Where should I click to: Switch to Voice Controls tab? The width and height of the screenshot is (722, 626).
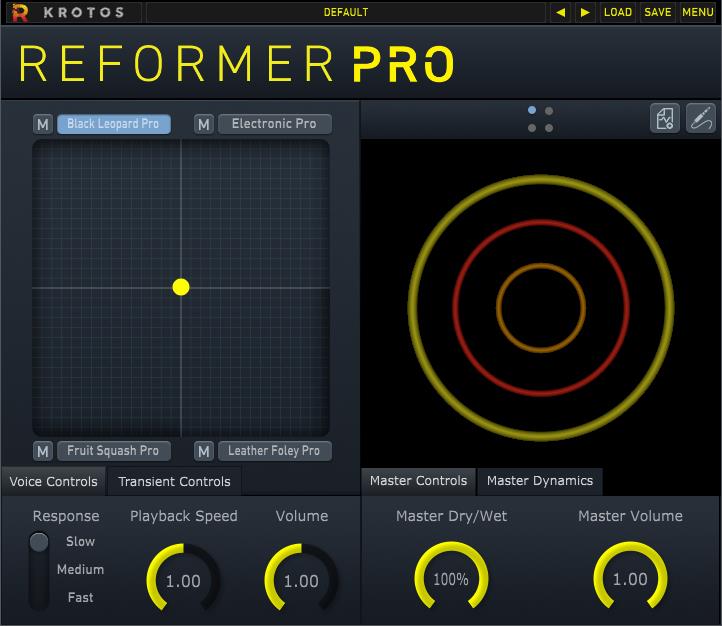tap(53, 481)
